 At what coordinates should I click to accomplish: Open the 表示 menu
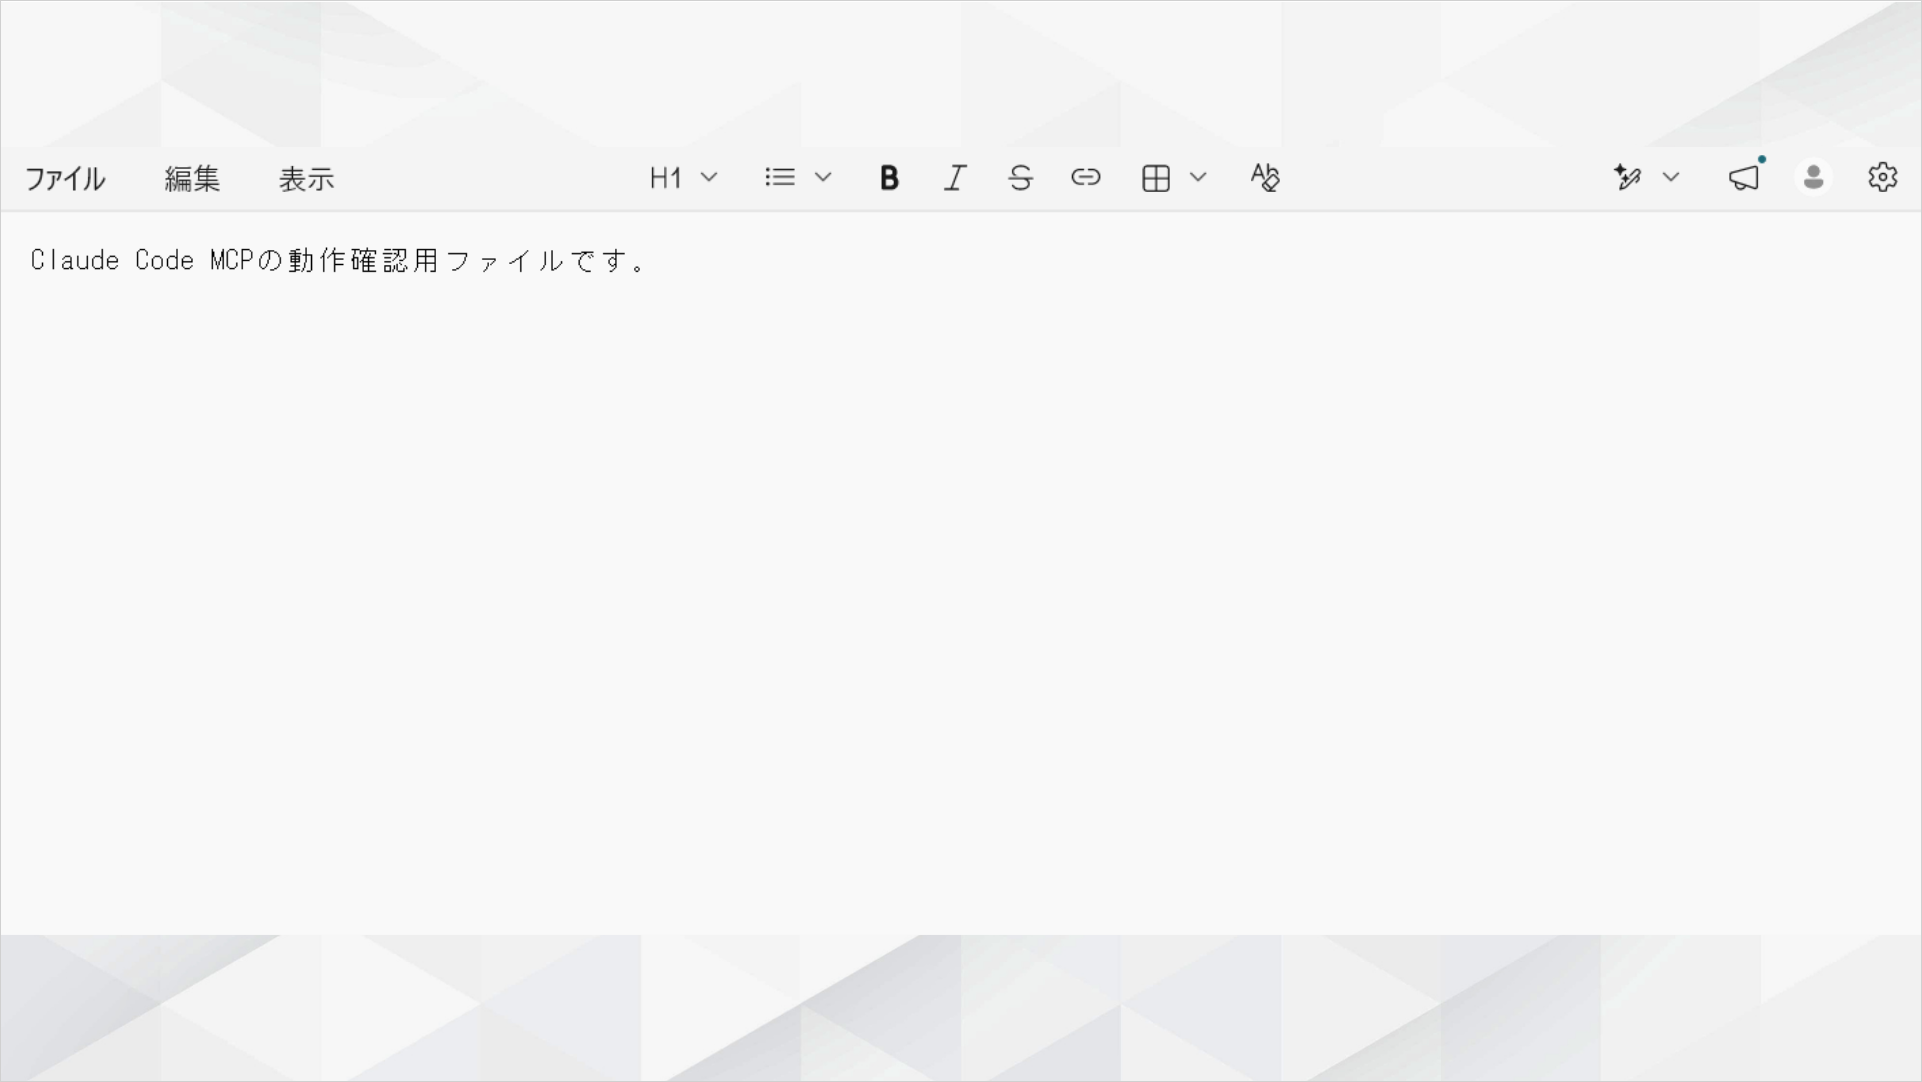point(306,179)
